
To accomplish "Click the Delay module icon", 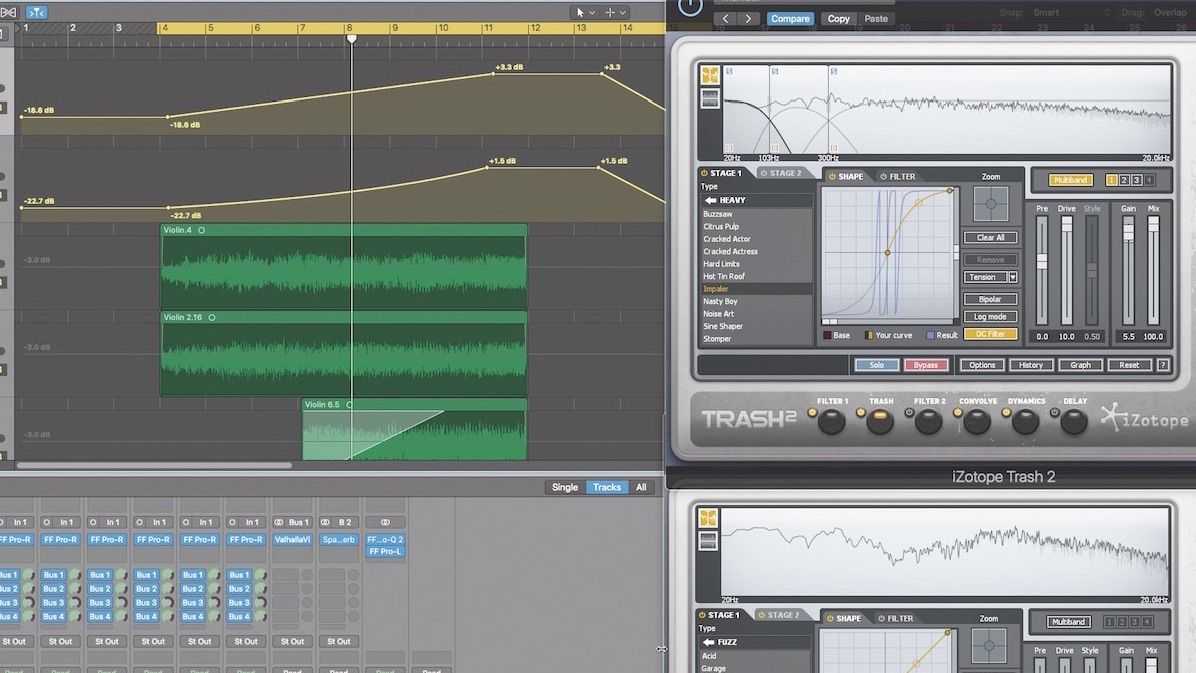I will (x=1071, y=422).
